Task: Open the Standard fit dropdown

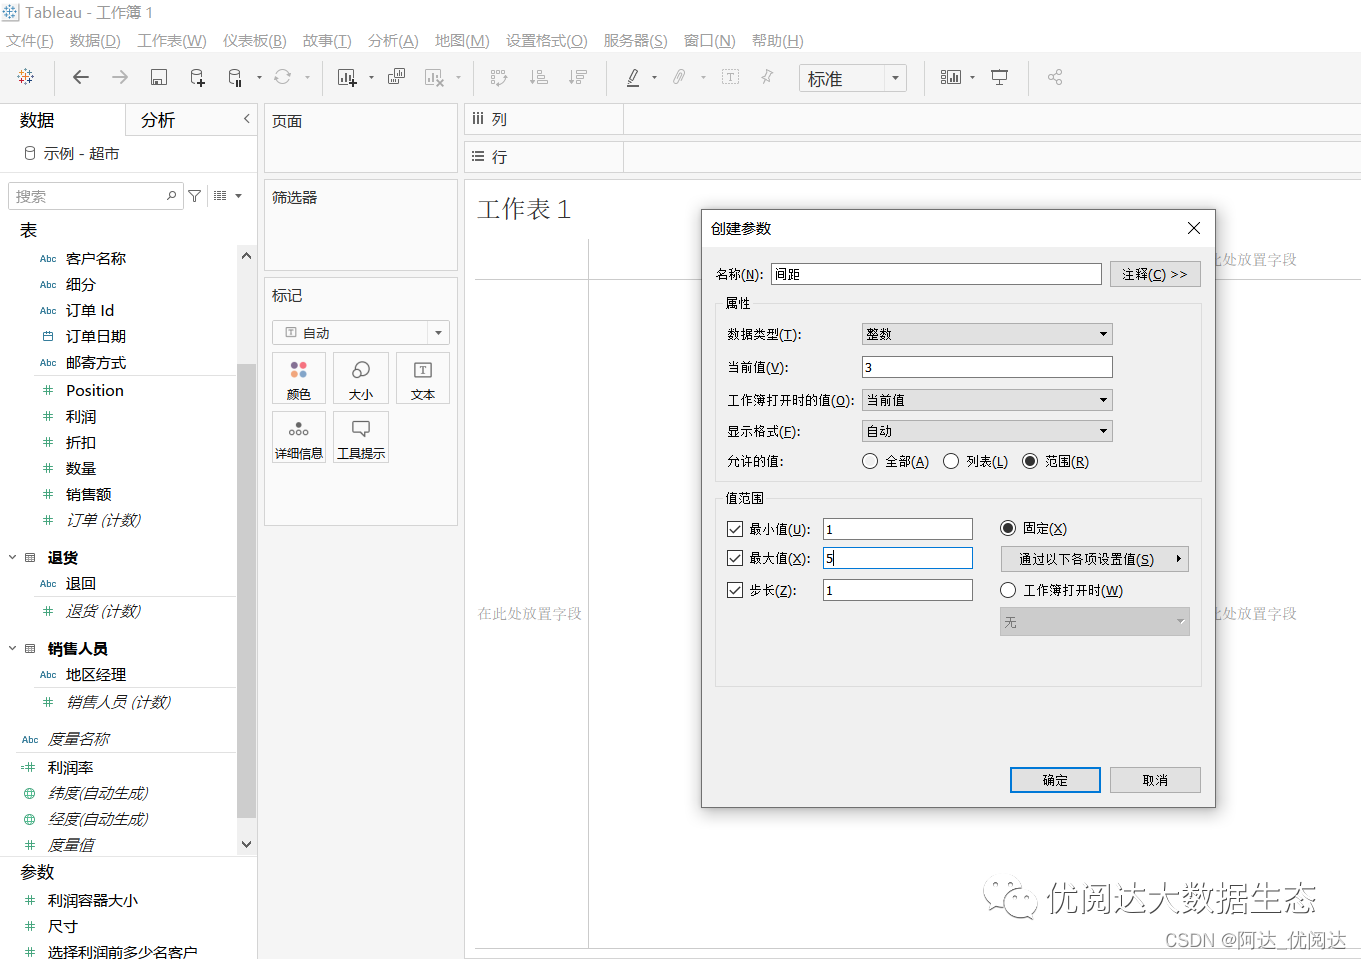Action: pos(853,78)
